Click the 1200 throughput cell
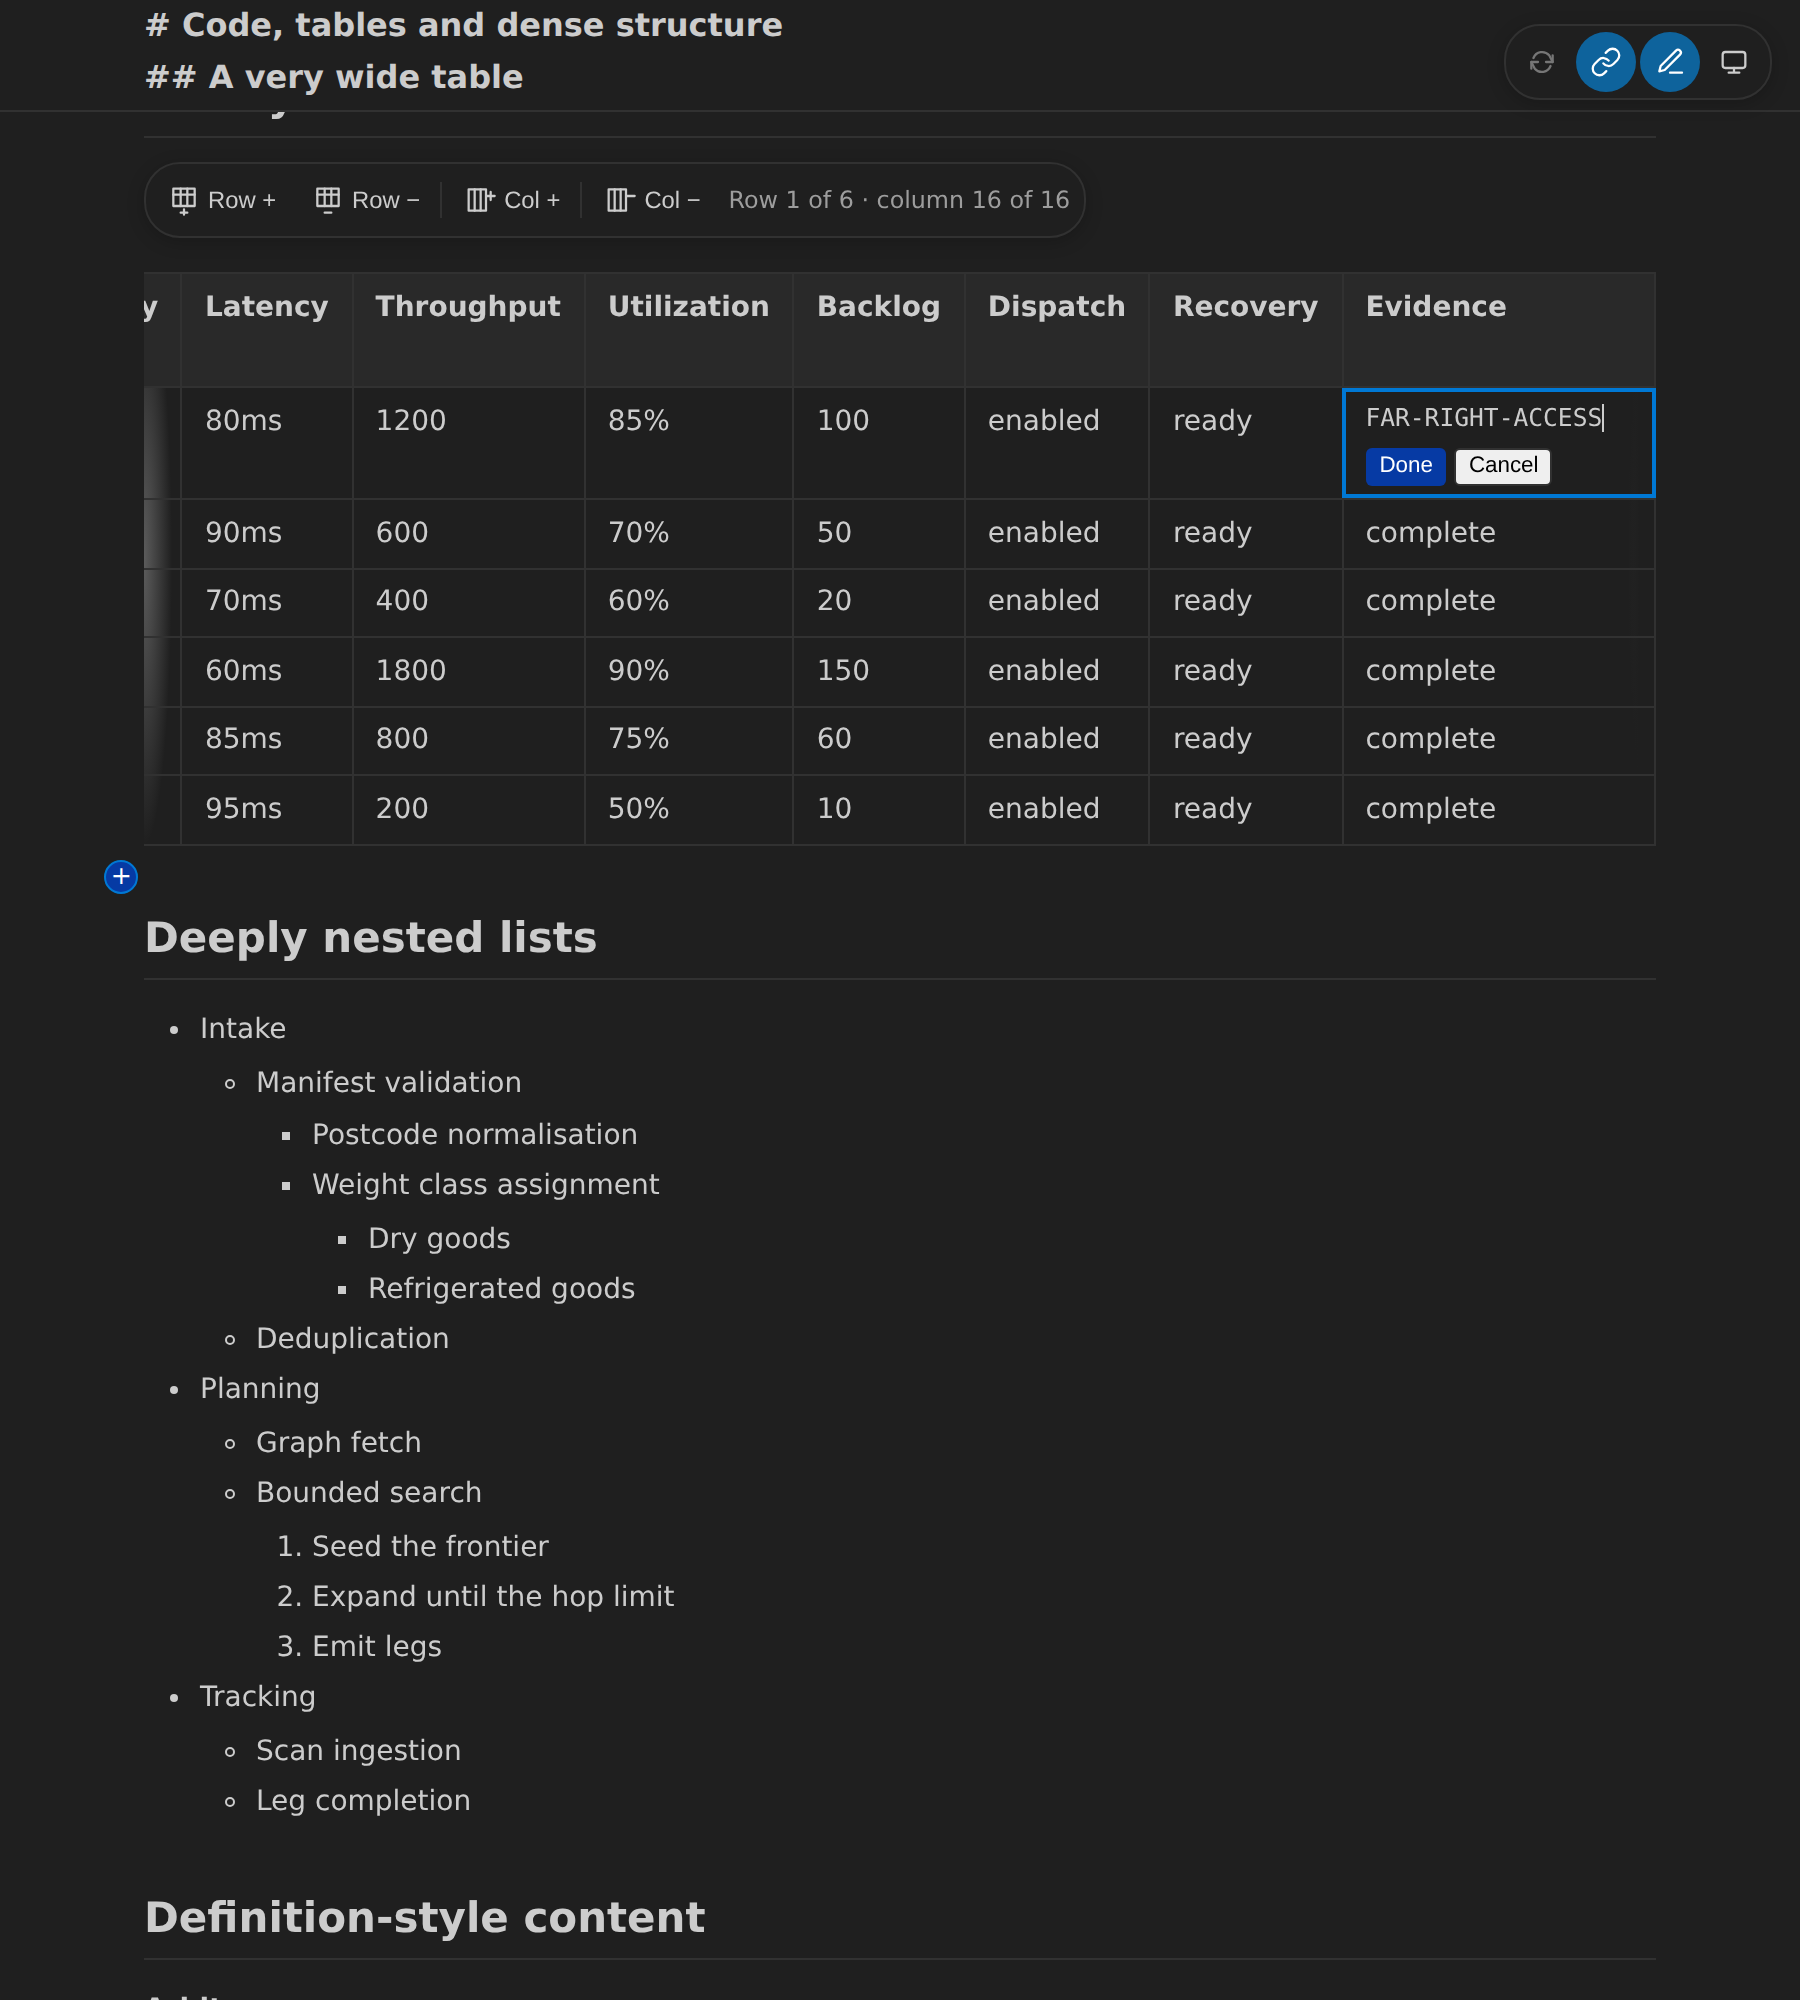 468,443
